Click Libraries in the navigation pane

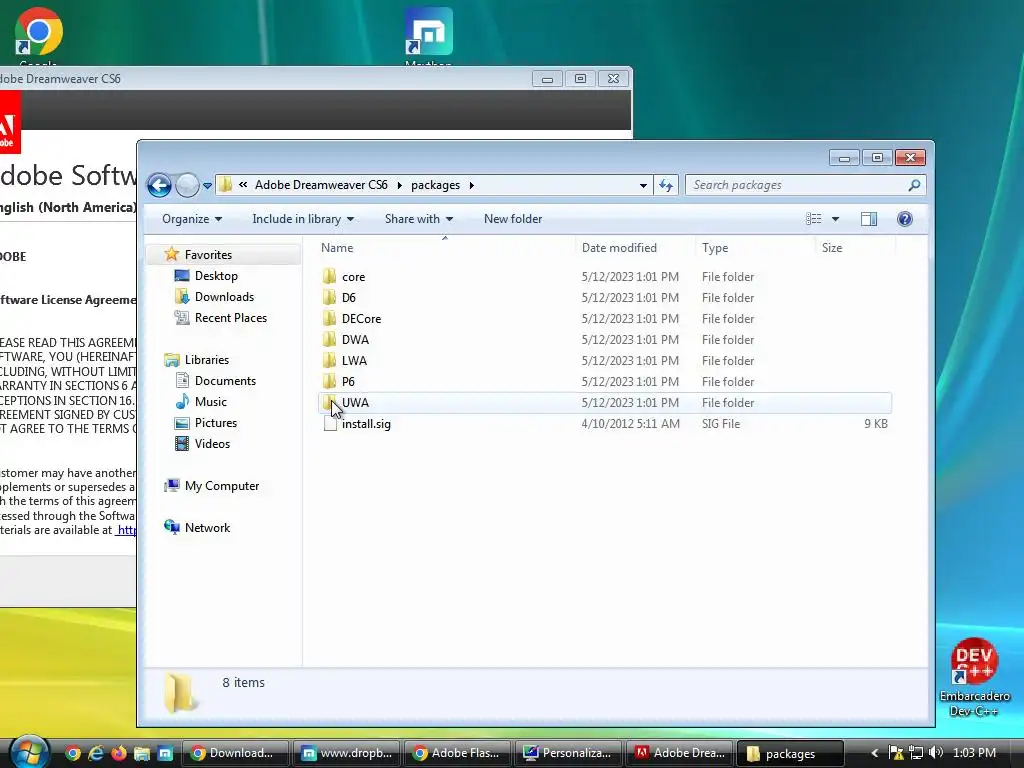pyautogui.click(x=206, y=360)
